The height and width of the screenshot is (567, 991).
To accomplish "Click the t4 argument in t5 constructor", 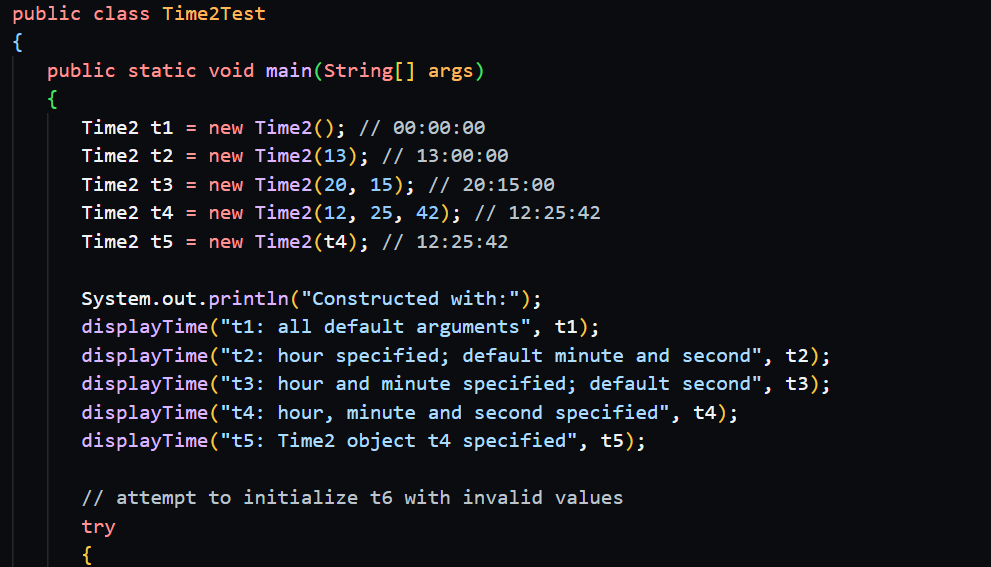I will coord(335,242).
